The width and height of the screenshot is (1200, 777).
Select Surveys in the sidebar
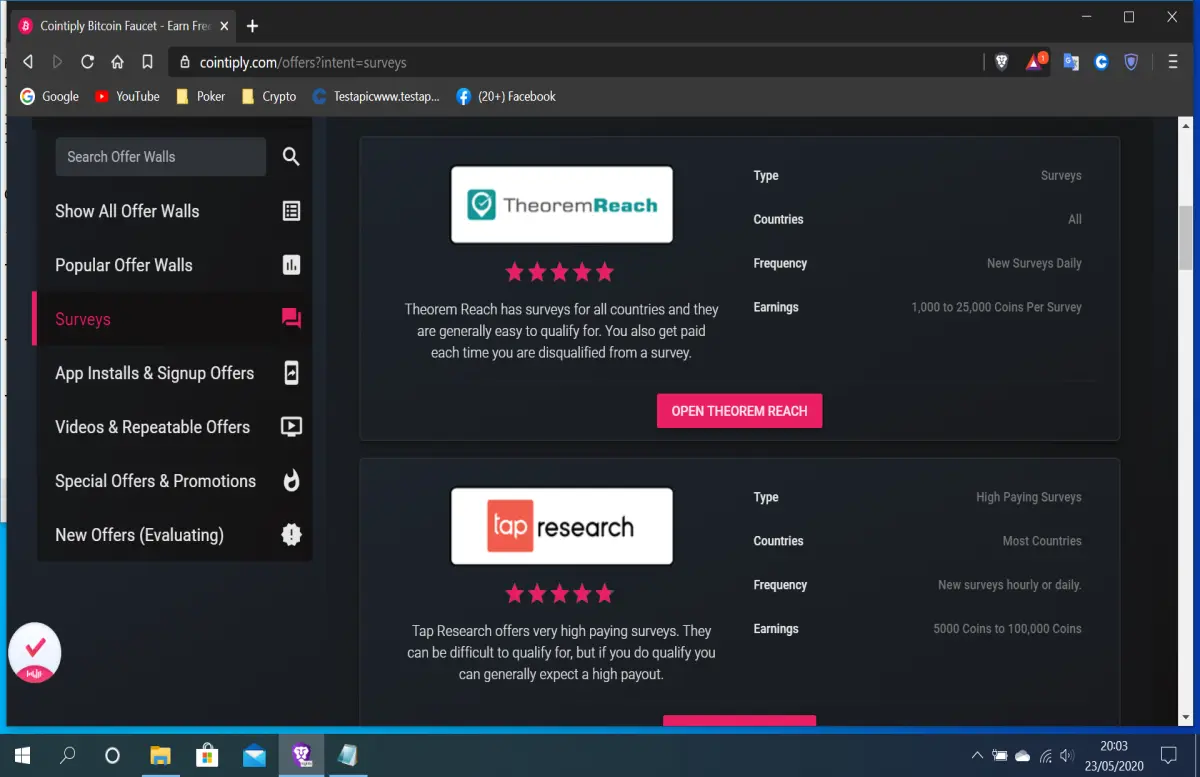click(175, 319)
